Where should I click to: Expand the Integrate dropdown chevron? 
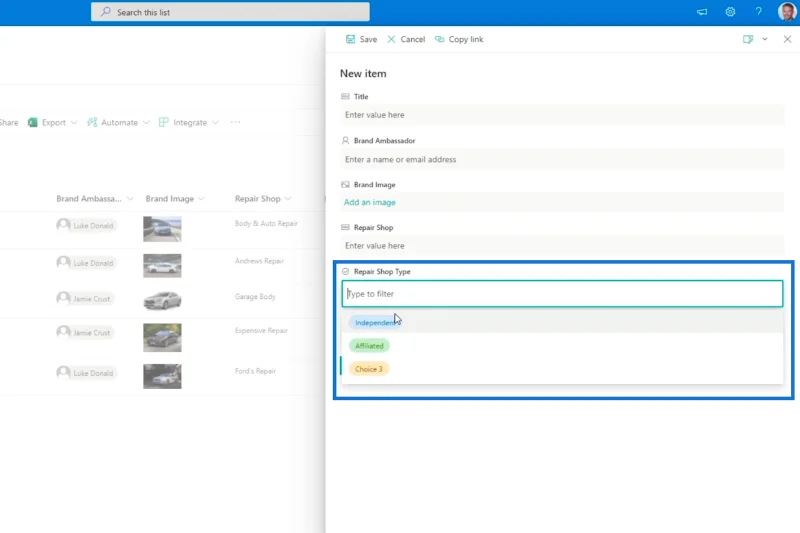[215, 122]
